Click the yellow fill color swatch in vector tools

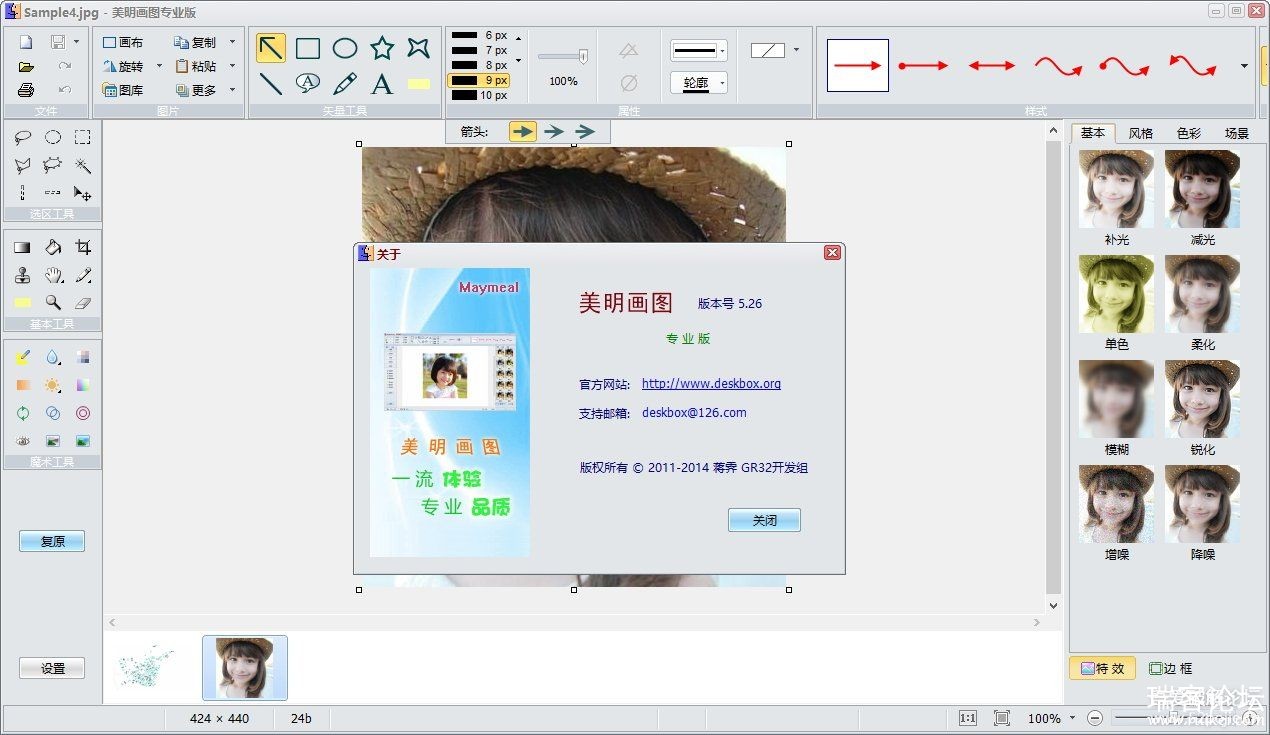[419, 84]
